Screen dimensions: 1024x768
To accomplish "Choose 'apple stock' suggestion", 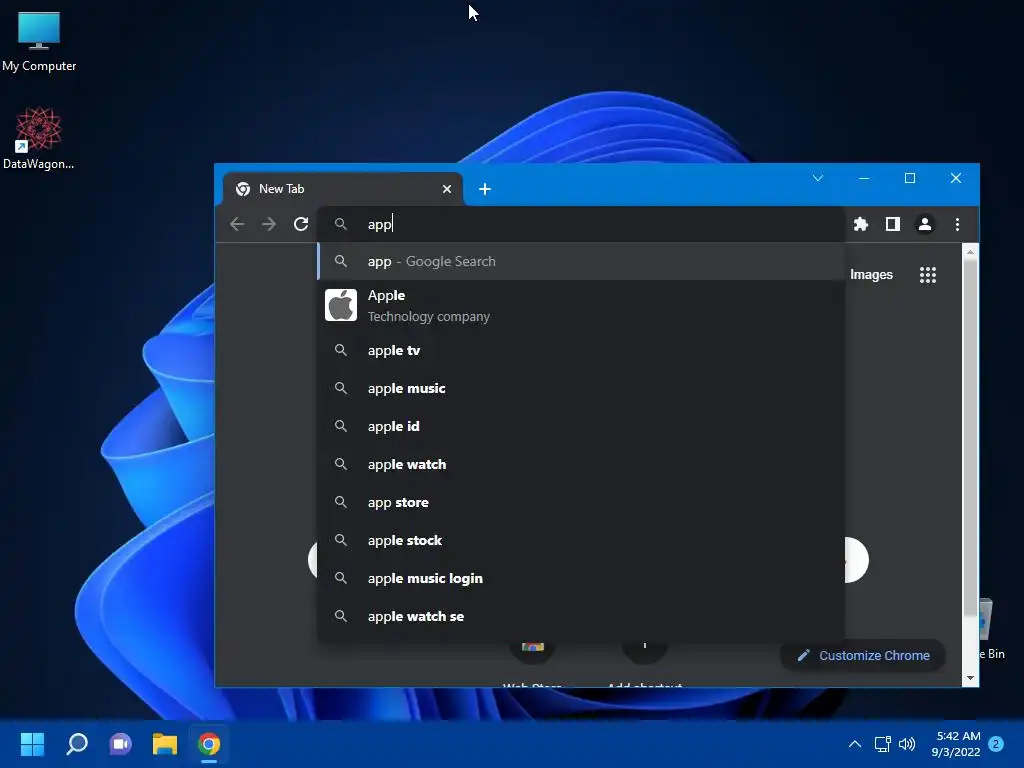I will click(x=581, y=540).
